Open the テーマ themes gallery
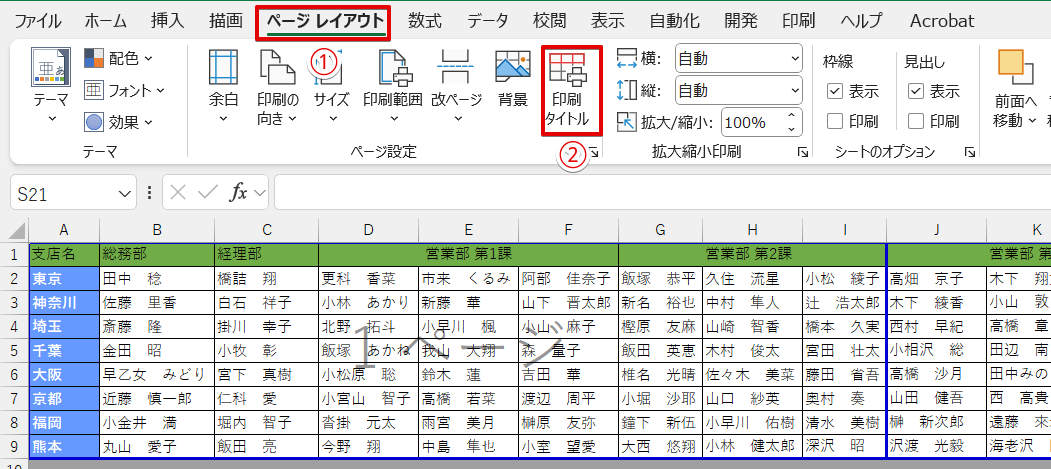 click(51, 87)
